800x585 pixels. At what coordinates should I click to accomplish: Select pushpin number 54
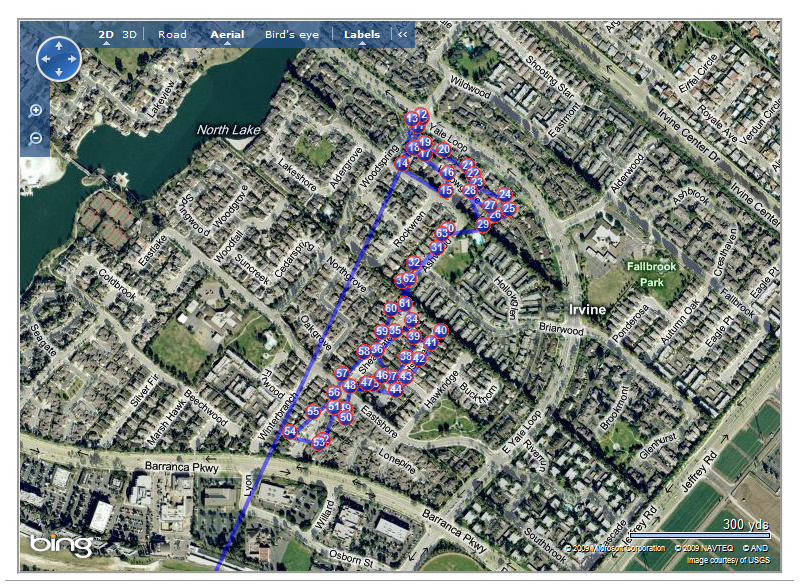(290, 432)
